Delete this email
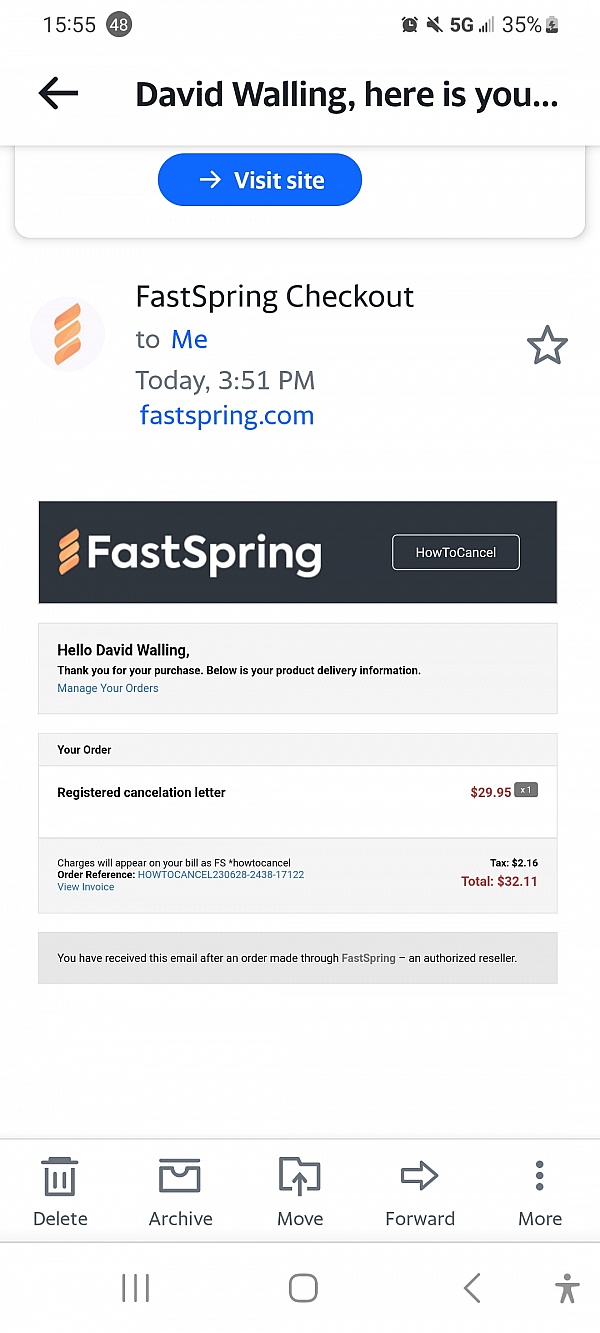600x1333 pixels. (60, 1192)
